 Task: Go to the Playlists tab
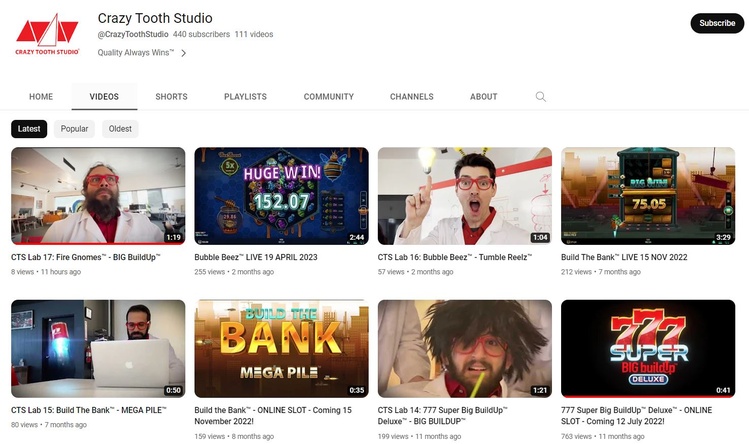246,97
